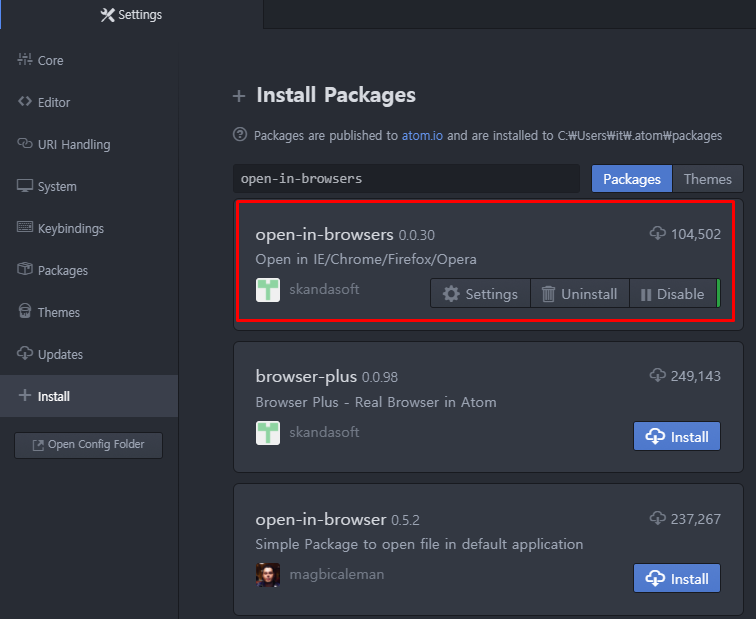Disable the open-in-browsers package

pyautogui.click(x=673, y=294)
